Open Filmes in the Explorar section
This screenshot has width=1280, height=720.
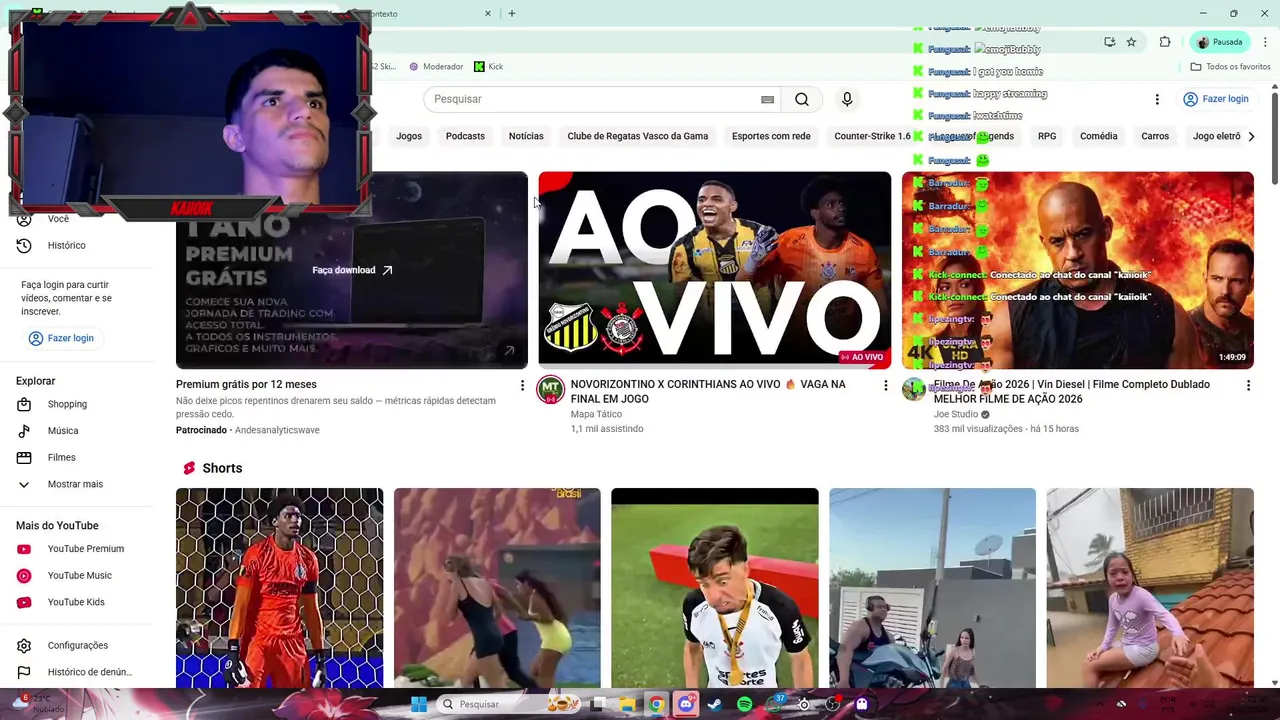(x=61, y=458)
